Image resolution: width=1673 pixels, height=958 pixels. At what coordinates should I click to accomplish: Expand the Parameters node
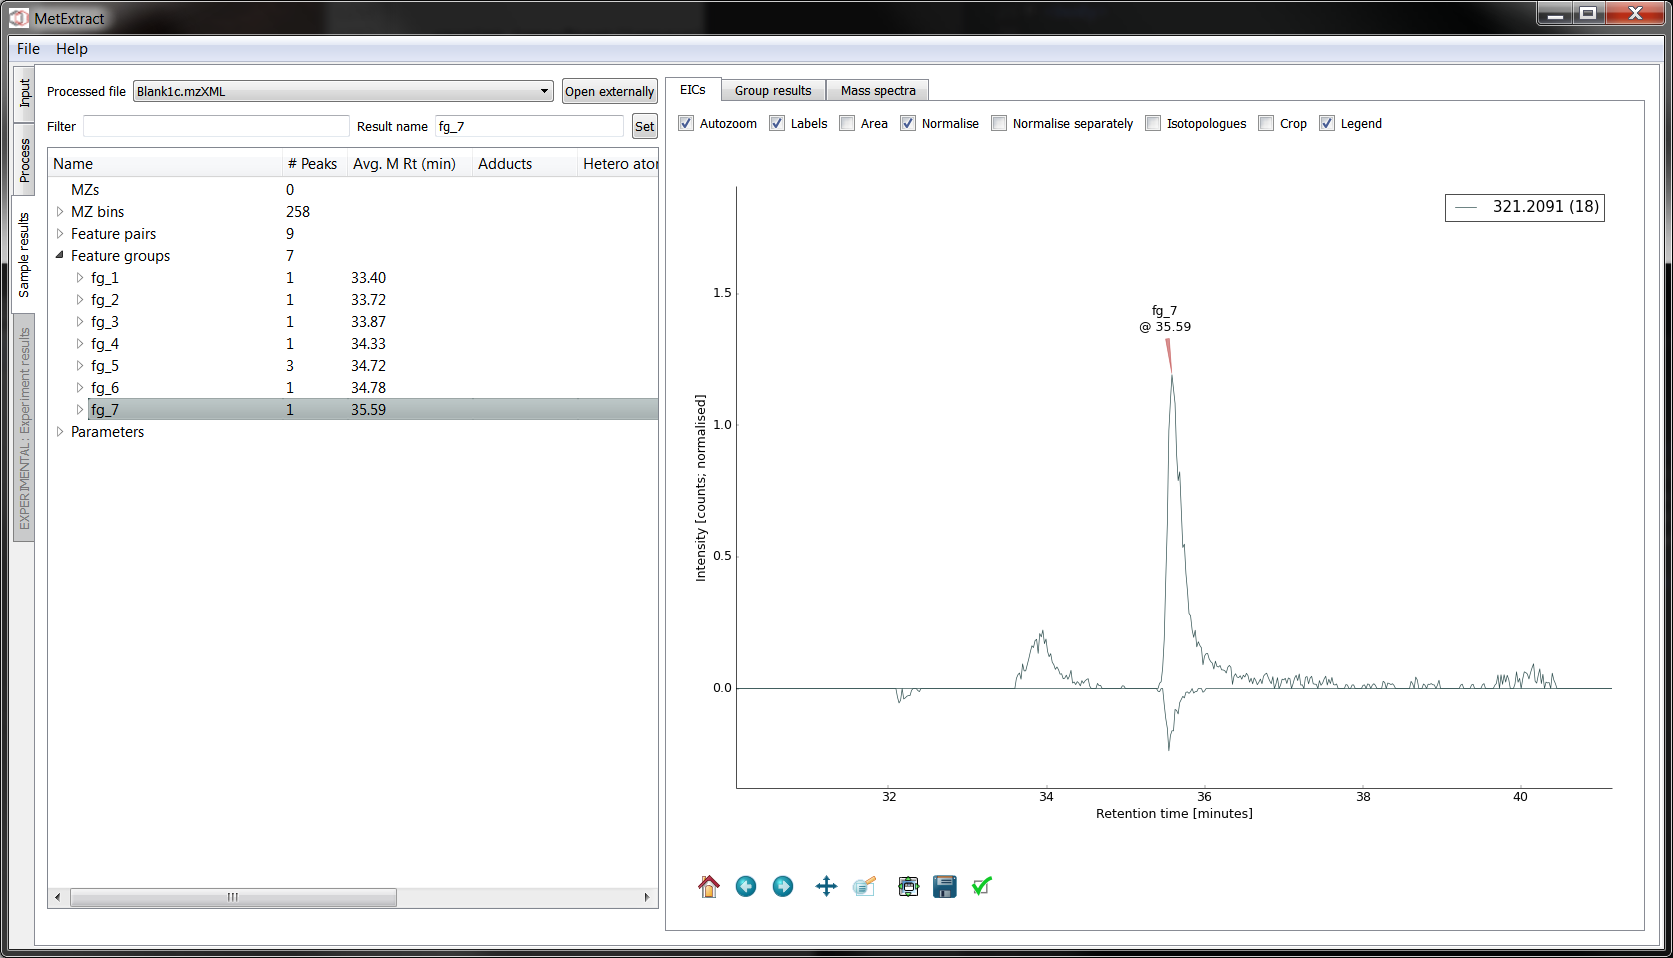click(60, 432)
